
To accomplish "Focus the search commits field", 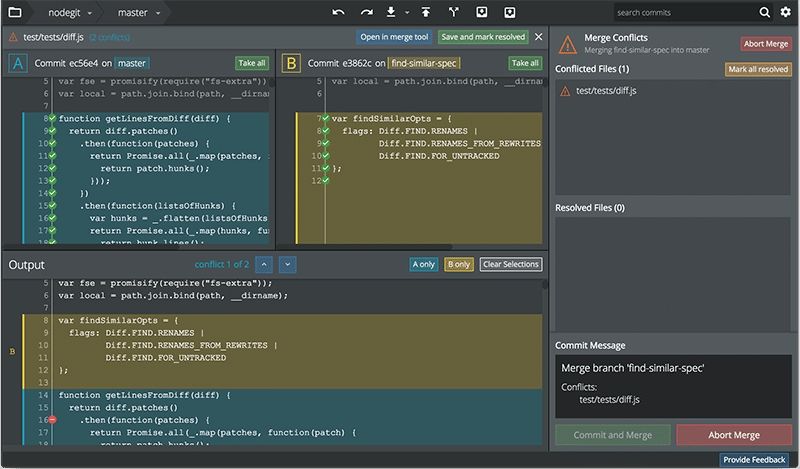I will [x=686, y=12].
